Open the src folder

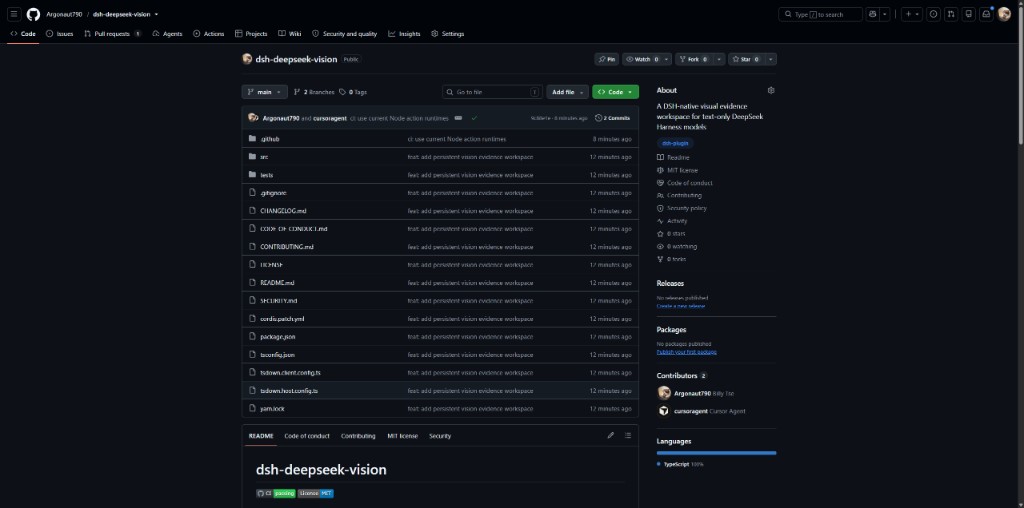(264, 157)
